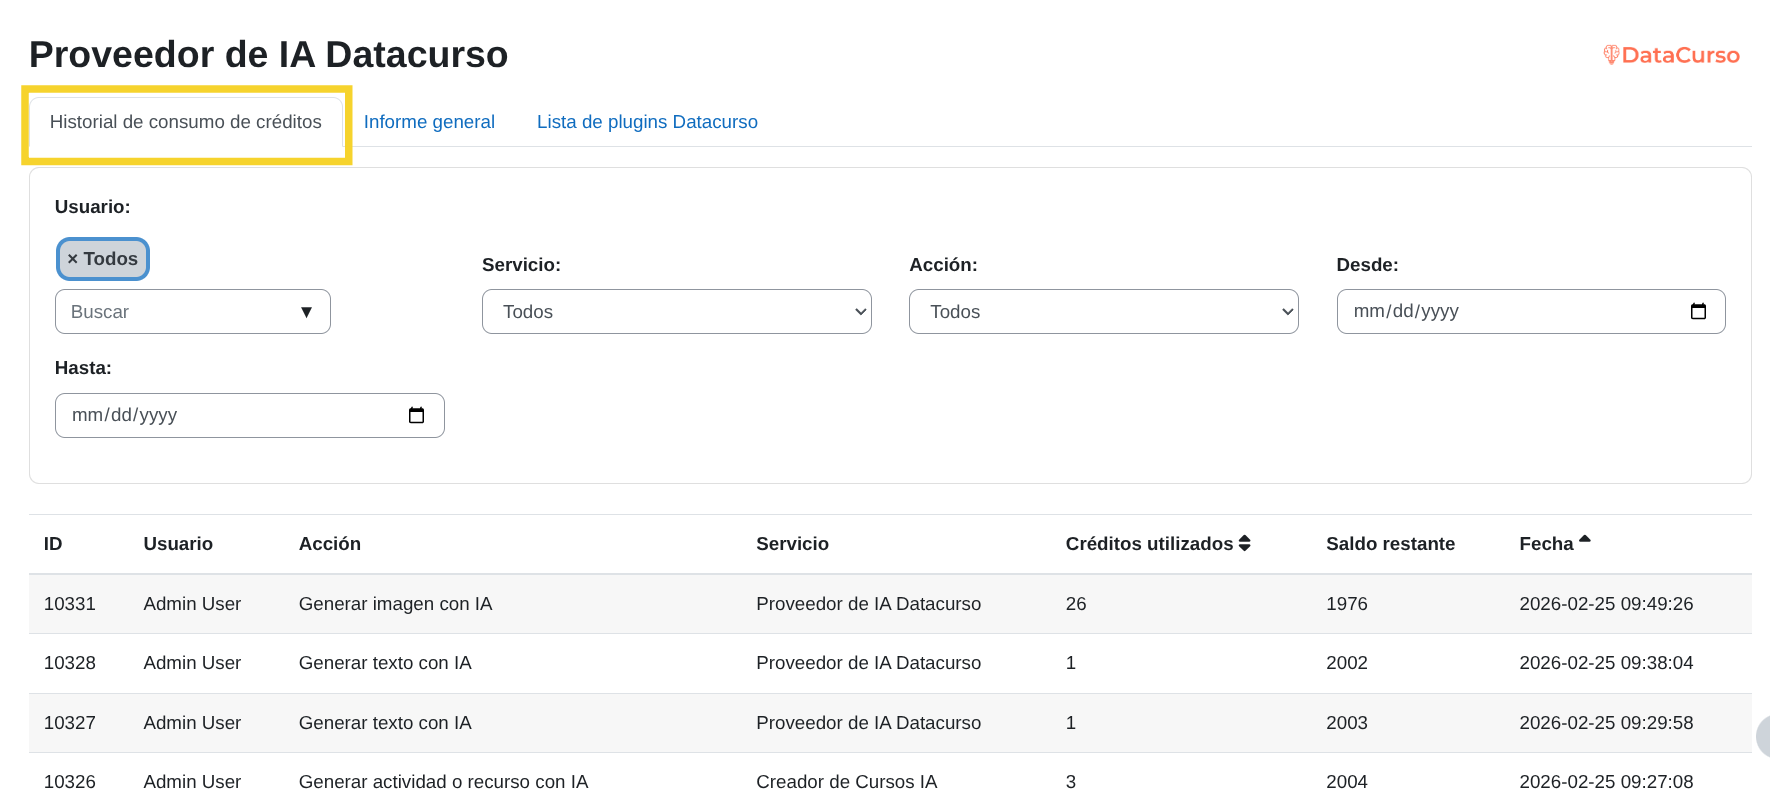
Task: Expand the Acción dropdown
Action: pyautogui.click(x=1103, y=312)
